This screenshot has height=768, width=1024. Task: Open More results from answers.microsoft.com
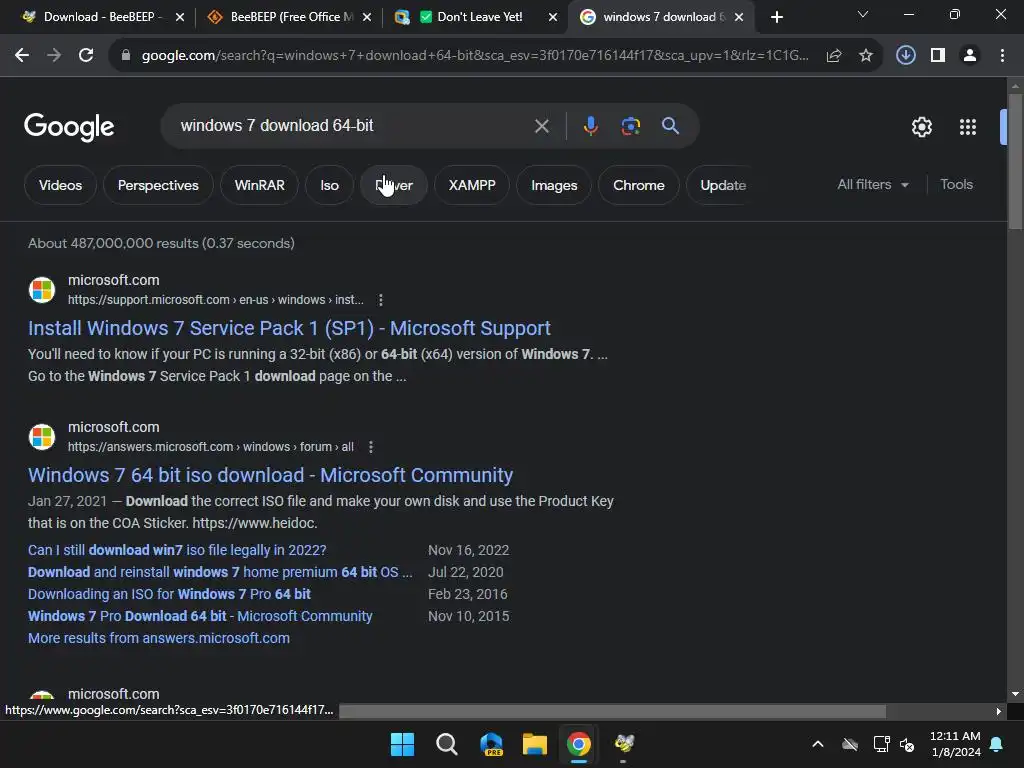click(x=159, y=638)
